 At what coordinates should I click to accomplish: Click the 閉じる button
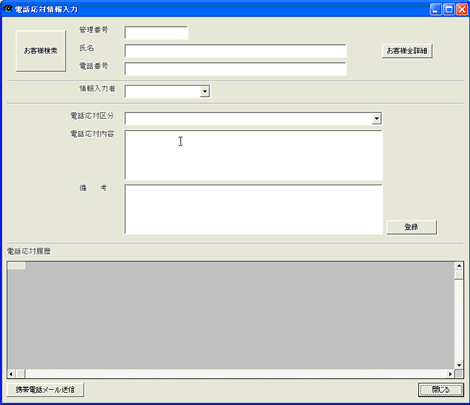coord(441,390)
